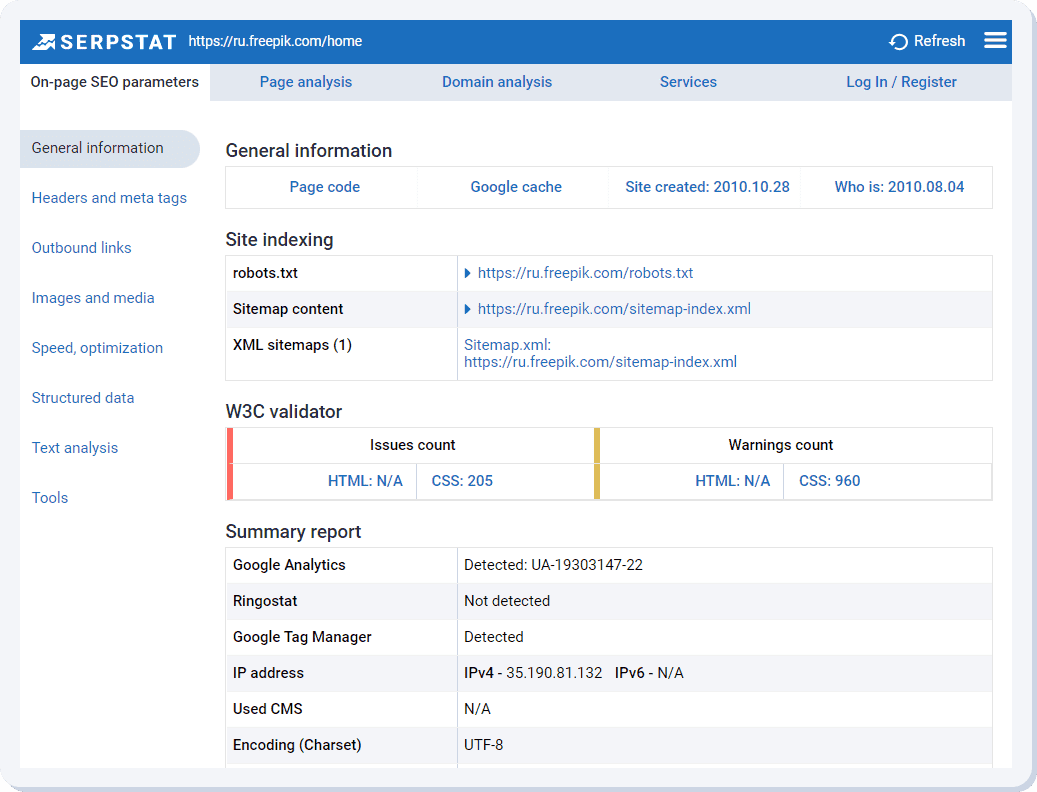Click the General information page heading
This screenshot has height=792, width=1037.
click(x=309, y=151)
